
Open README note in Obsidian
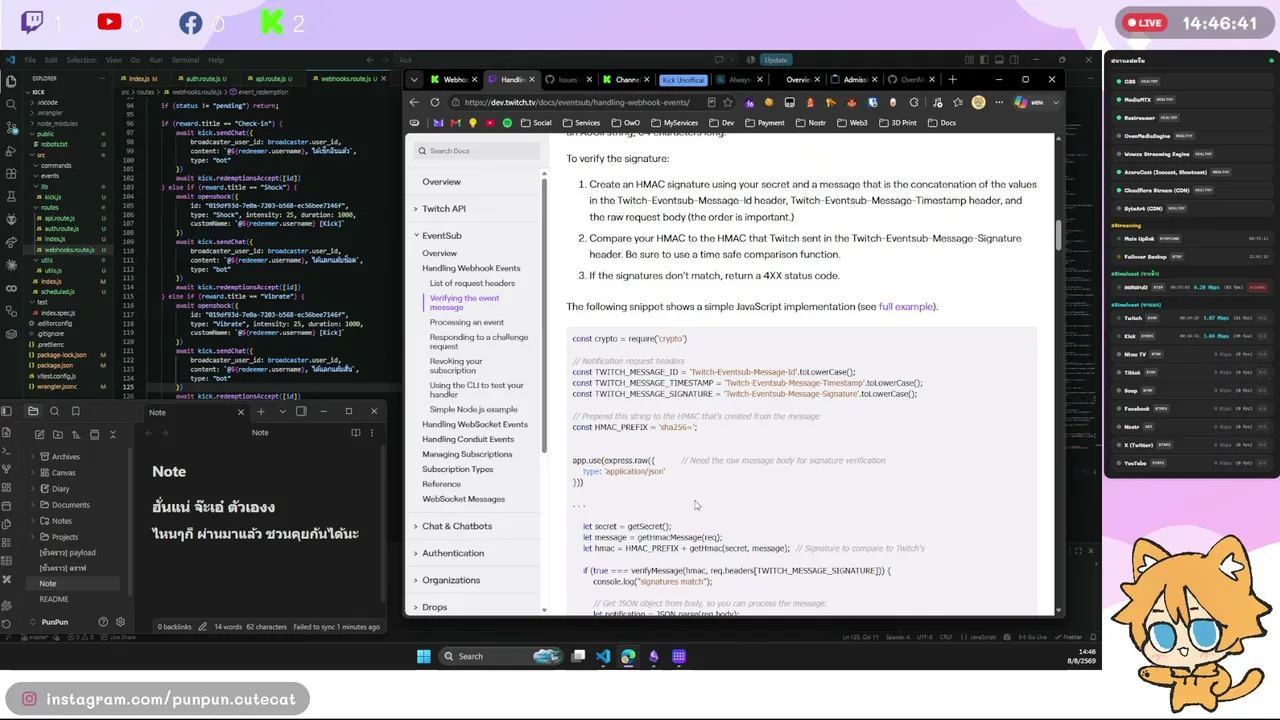54,599
